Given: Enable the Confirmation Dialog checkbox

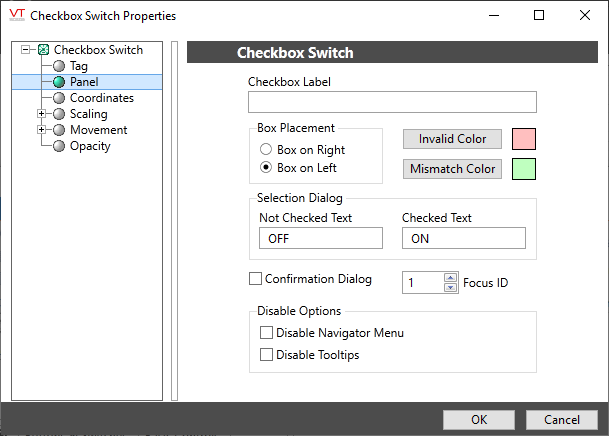Looking at the screenshot, I should click(255, 279).
